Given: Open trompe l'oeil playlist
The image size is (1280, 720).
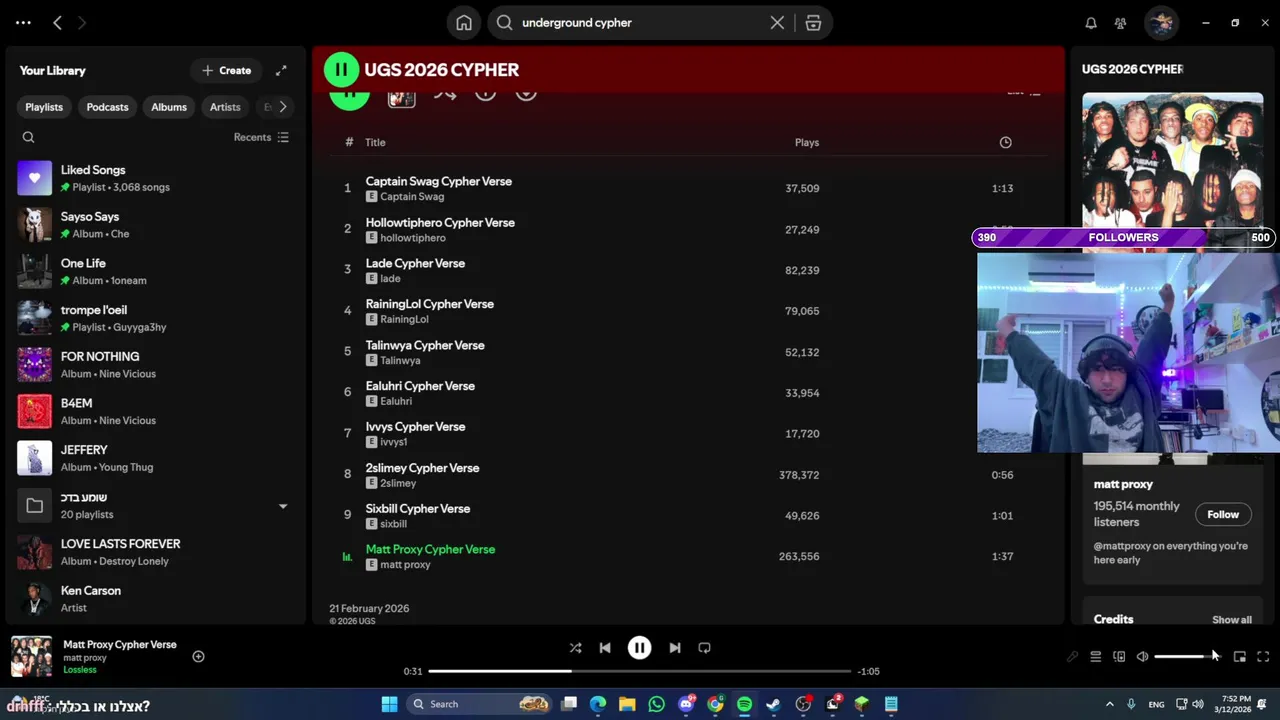Looking at the screenshot, I should click(x=155, y=318).
